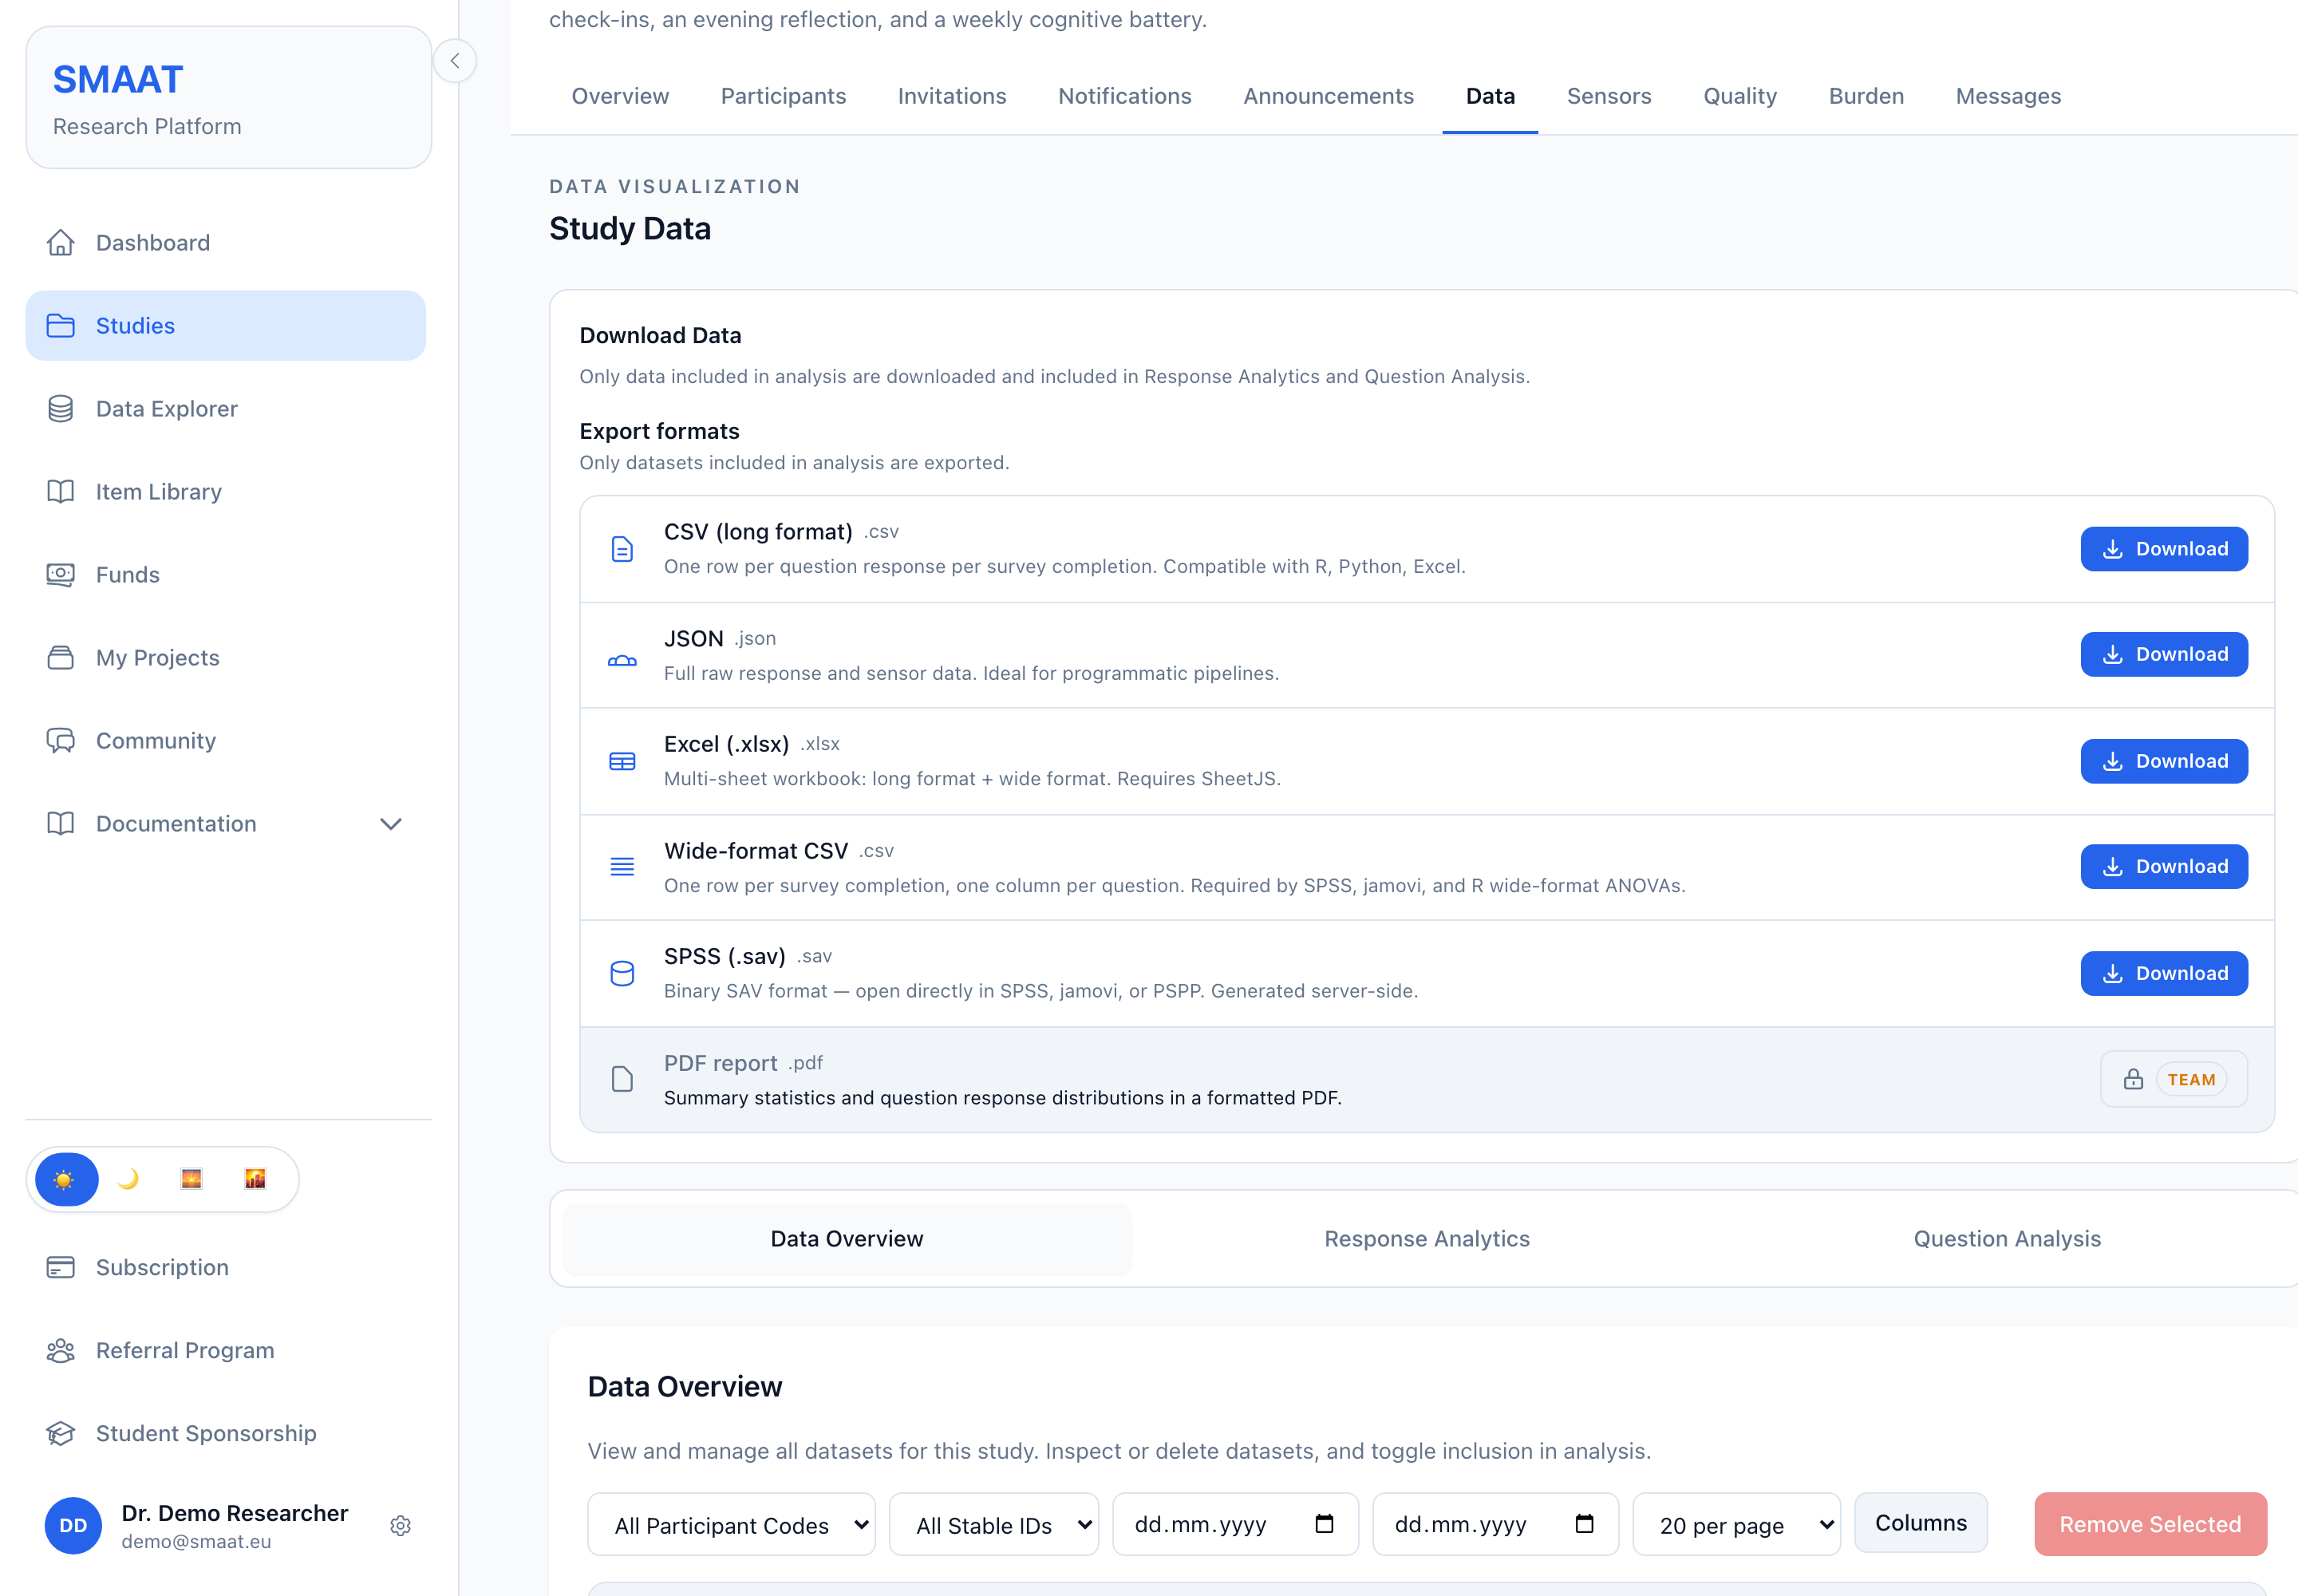Click the Excel table icon
The image size is (2298, 1596).
point(622,762)
